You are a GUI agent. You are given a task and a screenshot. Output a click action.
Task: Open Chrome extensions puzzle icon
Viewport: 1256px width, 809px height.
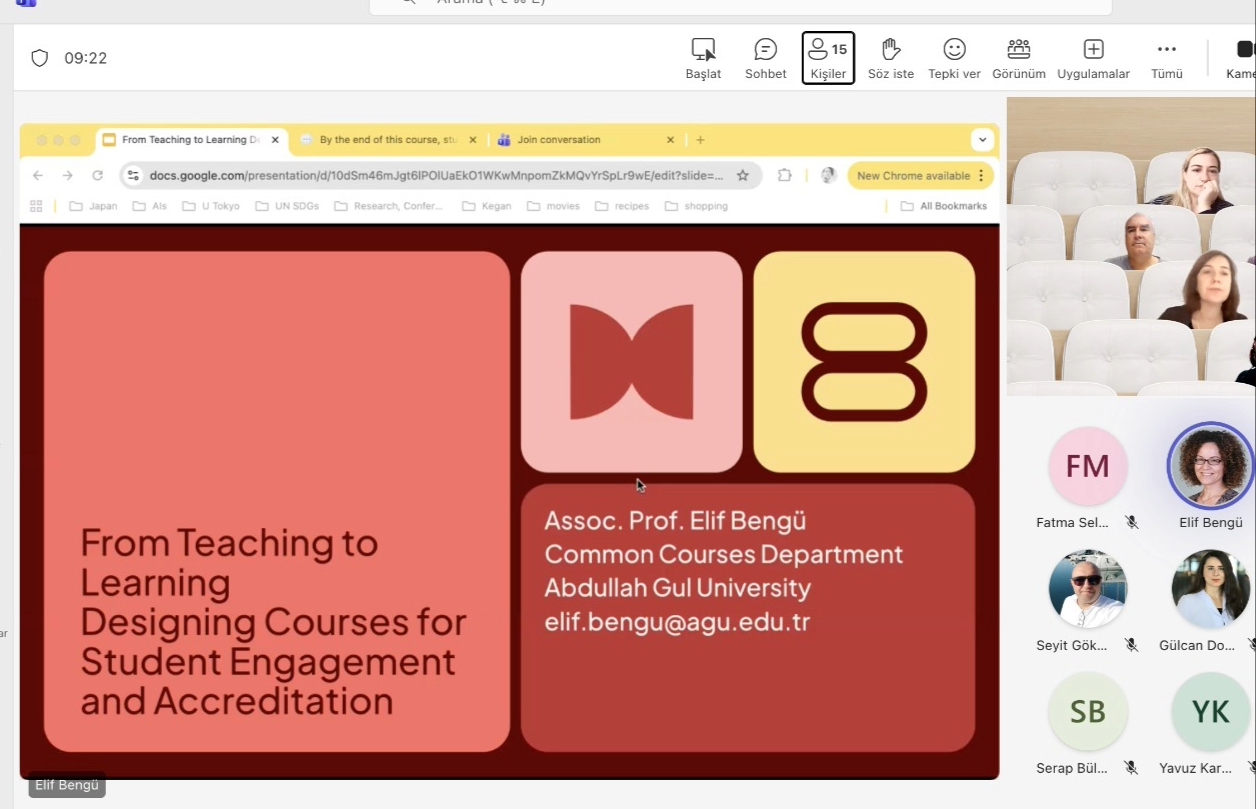click(x=785, y=175)
